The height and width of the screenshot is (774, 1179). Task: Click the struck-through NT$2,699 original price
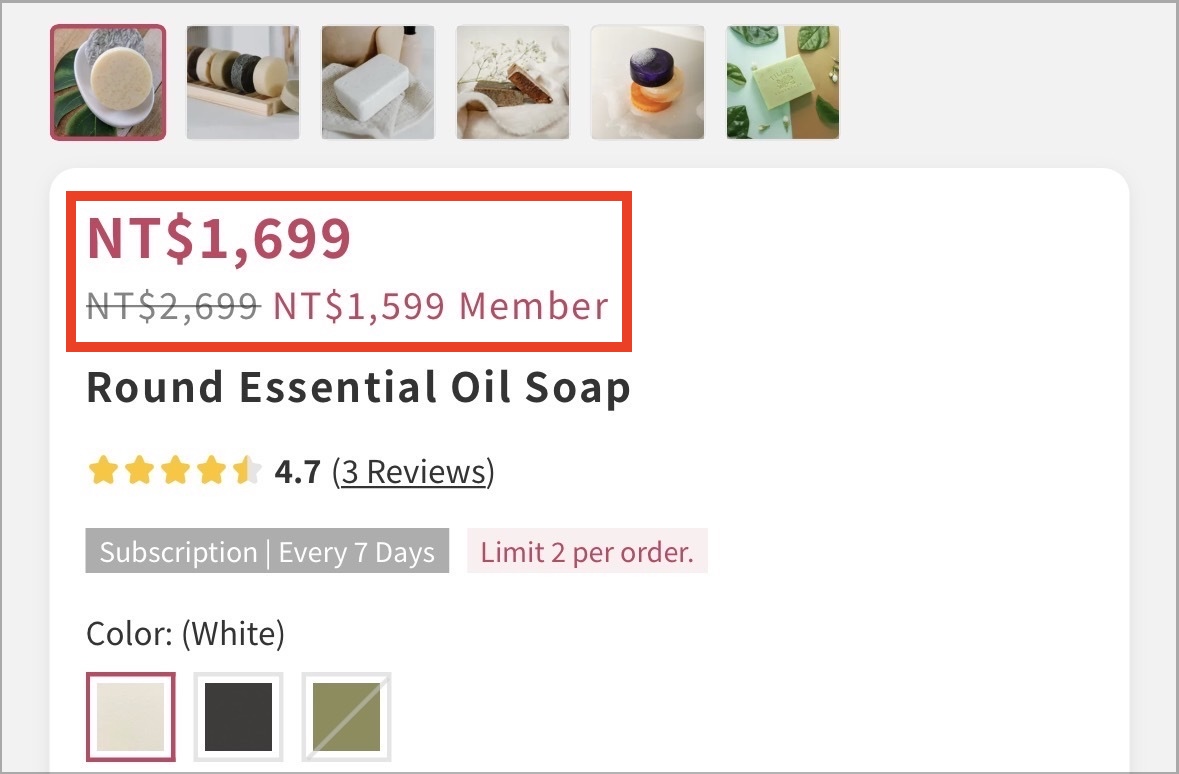tap(174, 306)
